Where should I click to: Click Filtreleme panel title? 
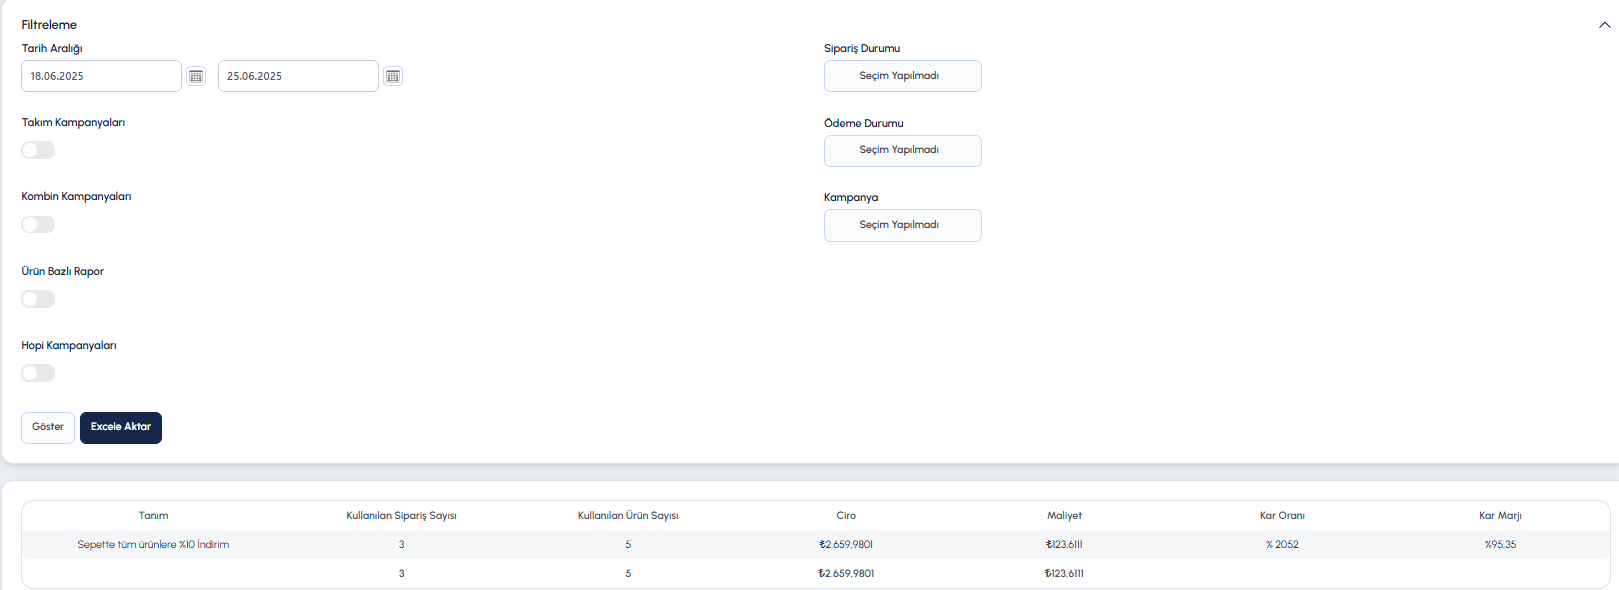49,25
